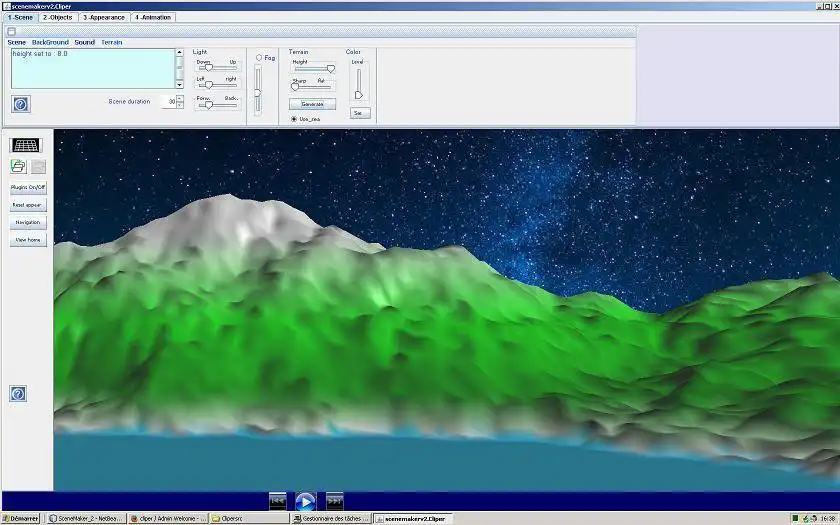Click the Set button under Color

tap(360, 113)
